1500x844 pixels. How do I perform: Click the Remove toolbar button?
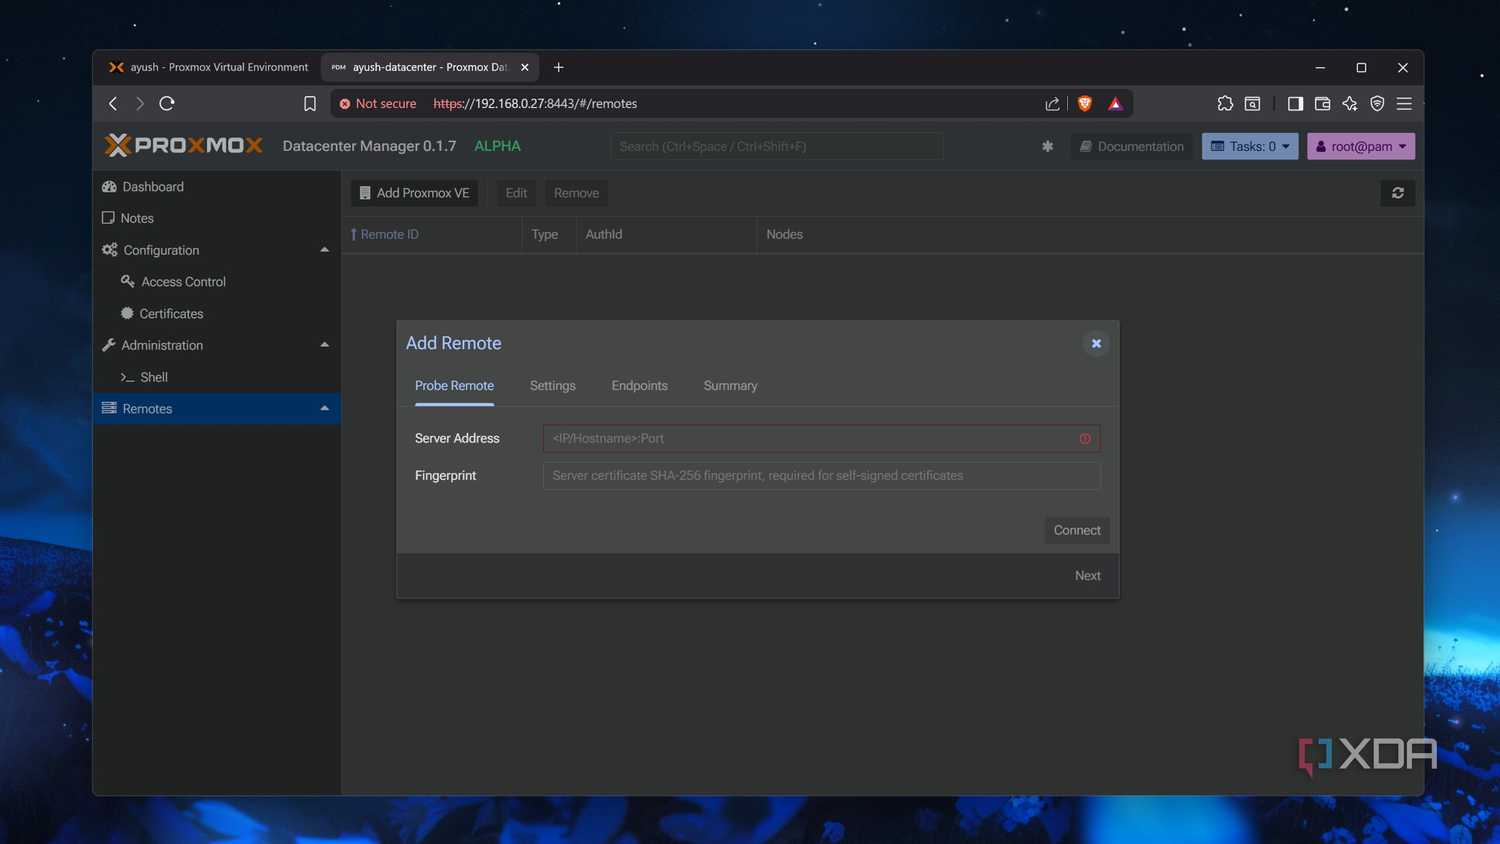pos(576,193)
